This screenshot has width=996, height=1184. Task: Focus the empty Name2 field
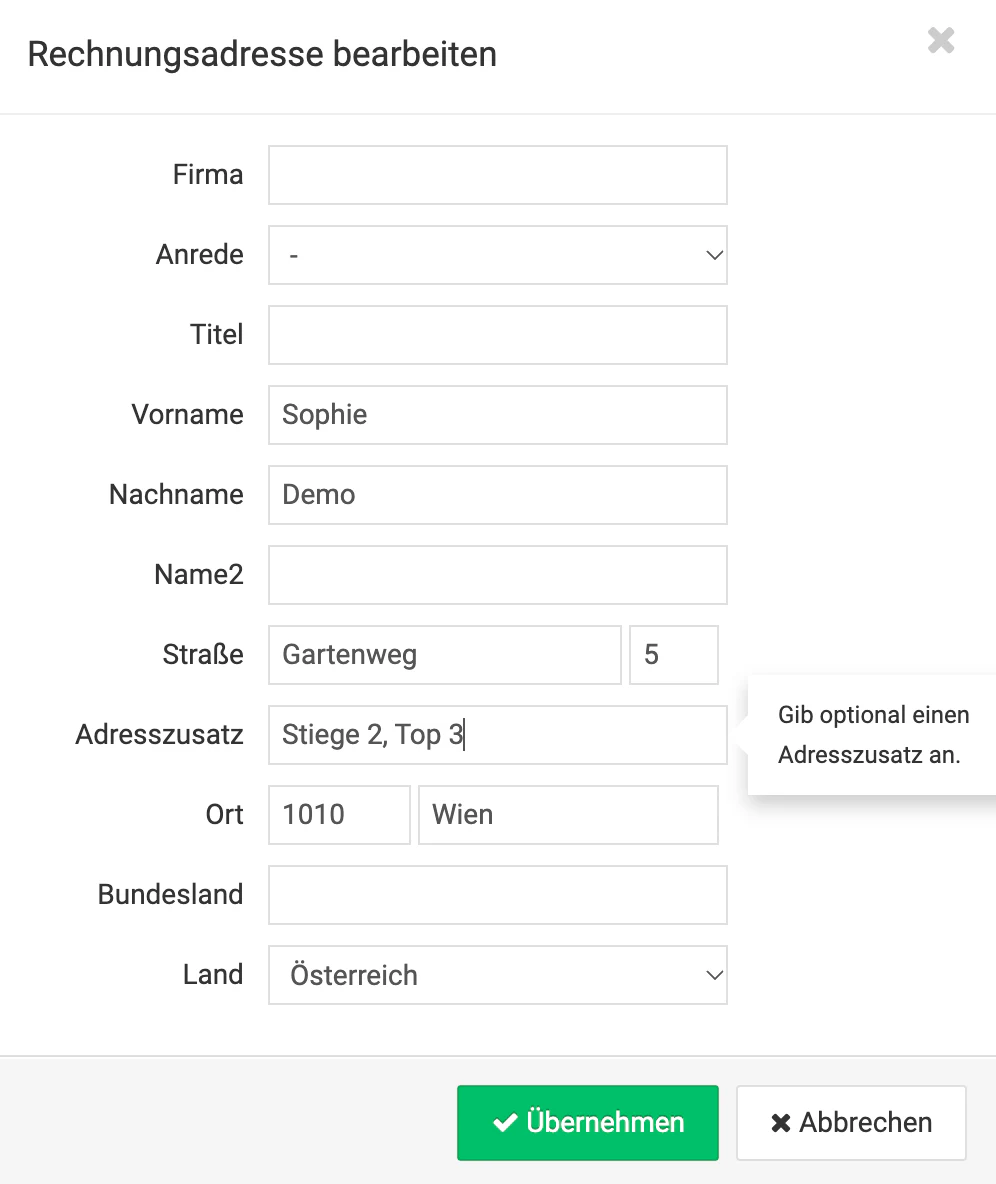(498, 575)
